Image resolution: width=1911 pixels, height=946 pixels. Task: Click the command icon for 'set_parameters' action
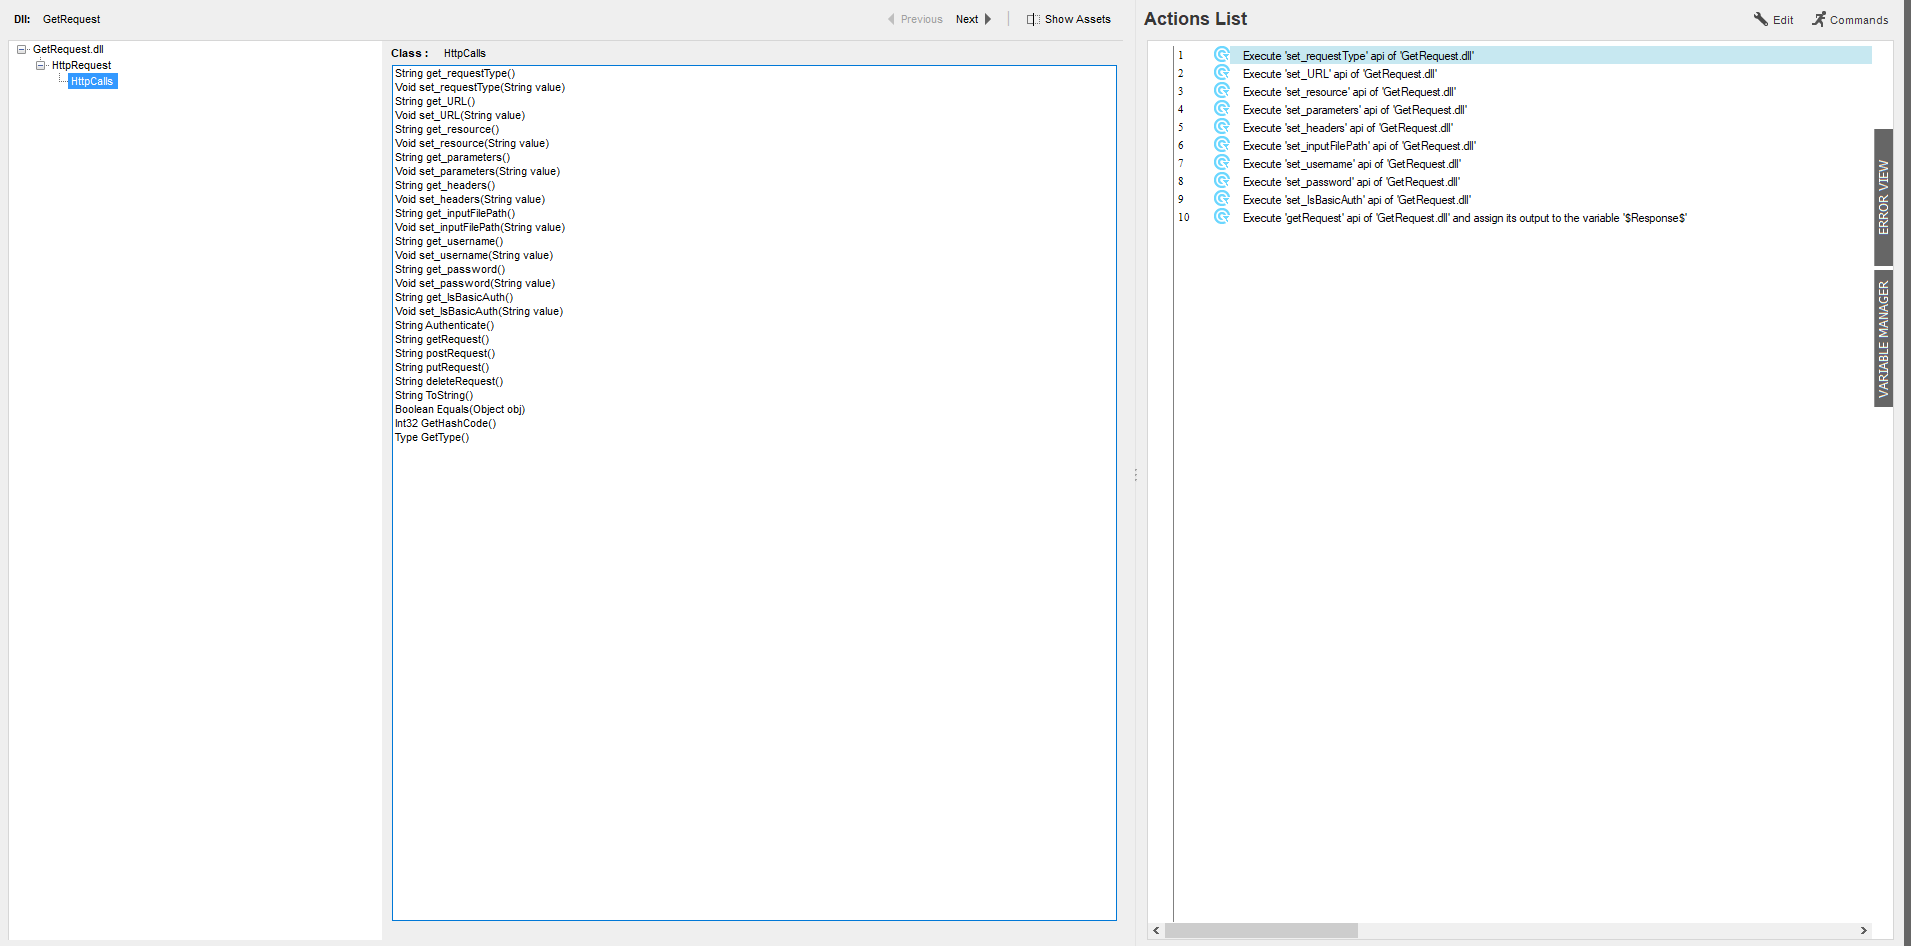[1221, 109]
